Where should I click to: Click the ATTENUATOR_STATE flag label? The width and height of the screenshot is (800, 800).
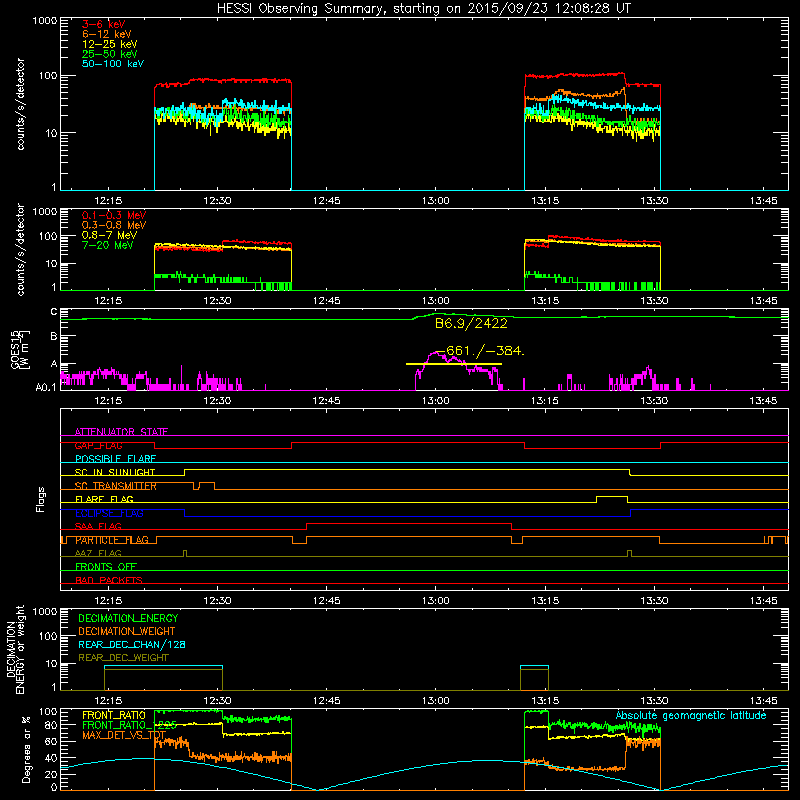coord(121,432)
